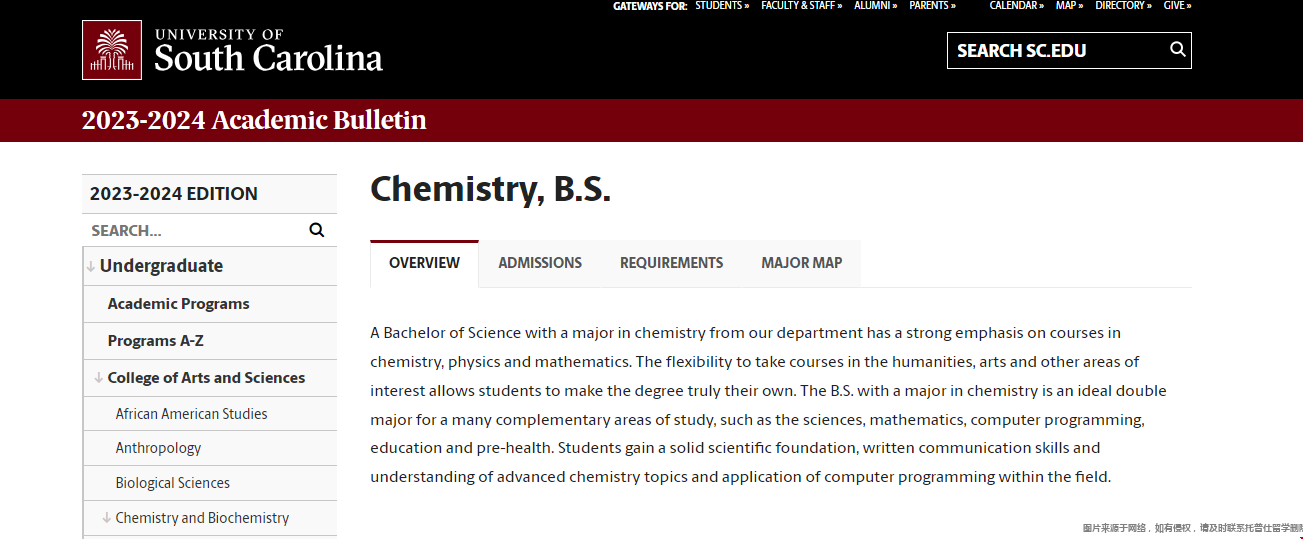The height and width of the screenshot is (539, 1303).
Task: Open the 2023-2024 Academic Bulletin heading link
Action: (254, 120)
